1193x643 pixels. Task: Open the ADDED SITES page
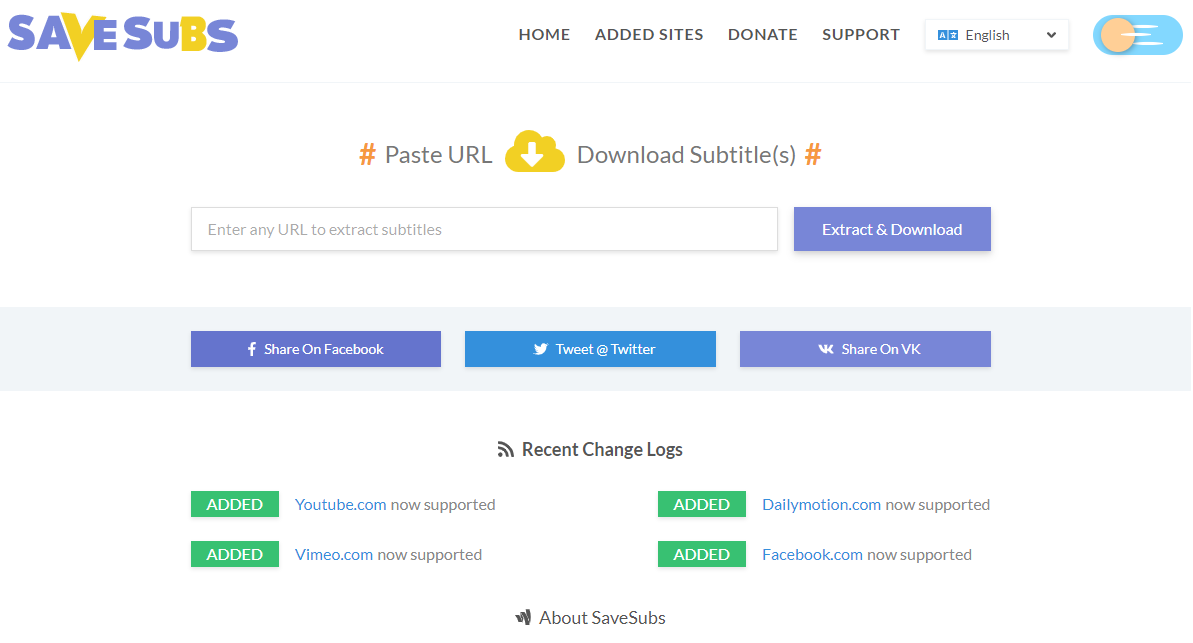(x=648, y=34)
